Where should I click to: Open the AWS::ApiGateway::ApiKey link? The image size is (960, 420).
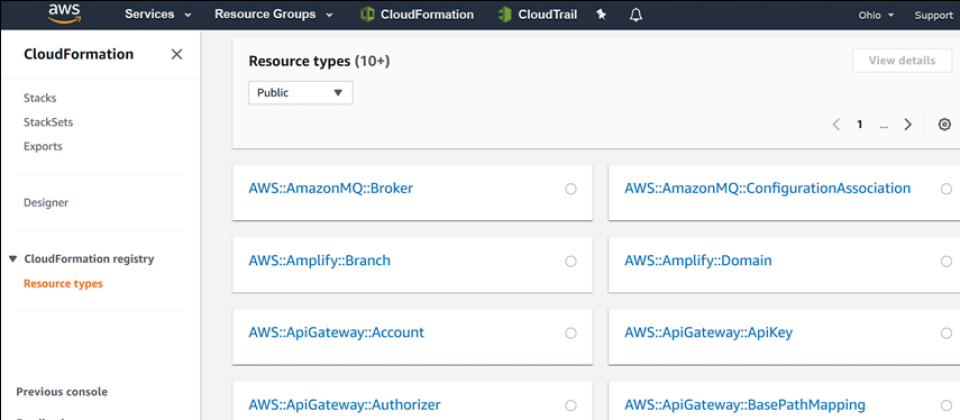tap(708, 333)
